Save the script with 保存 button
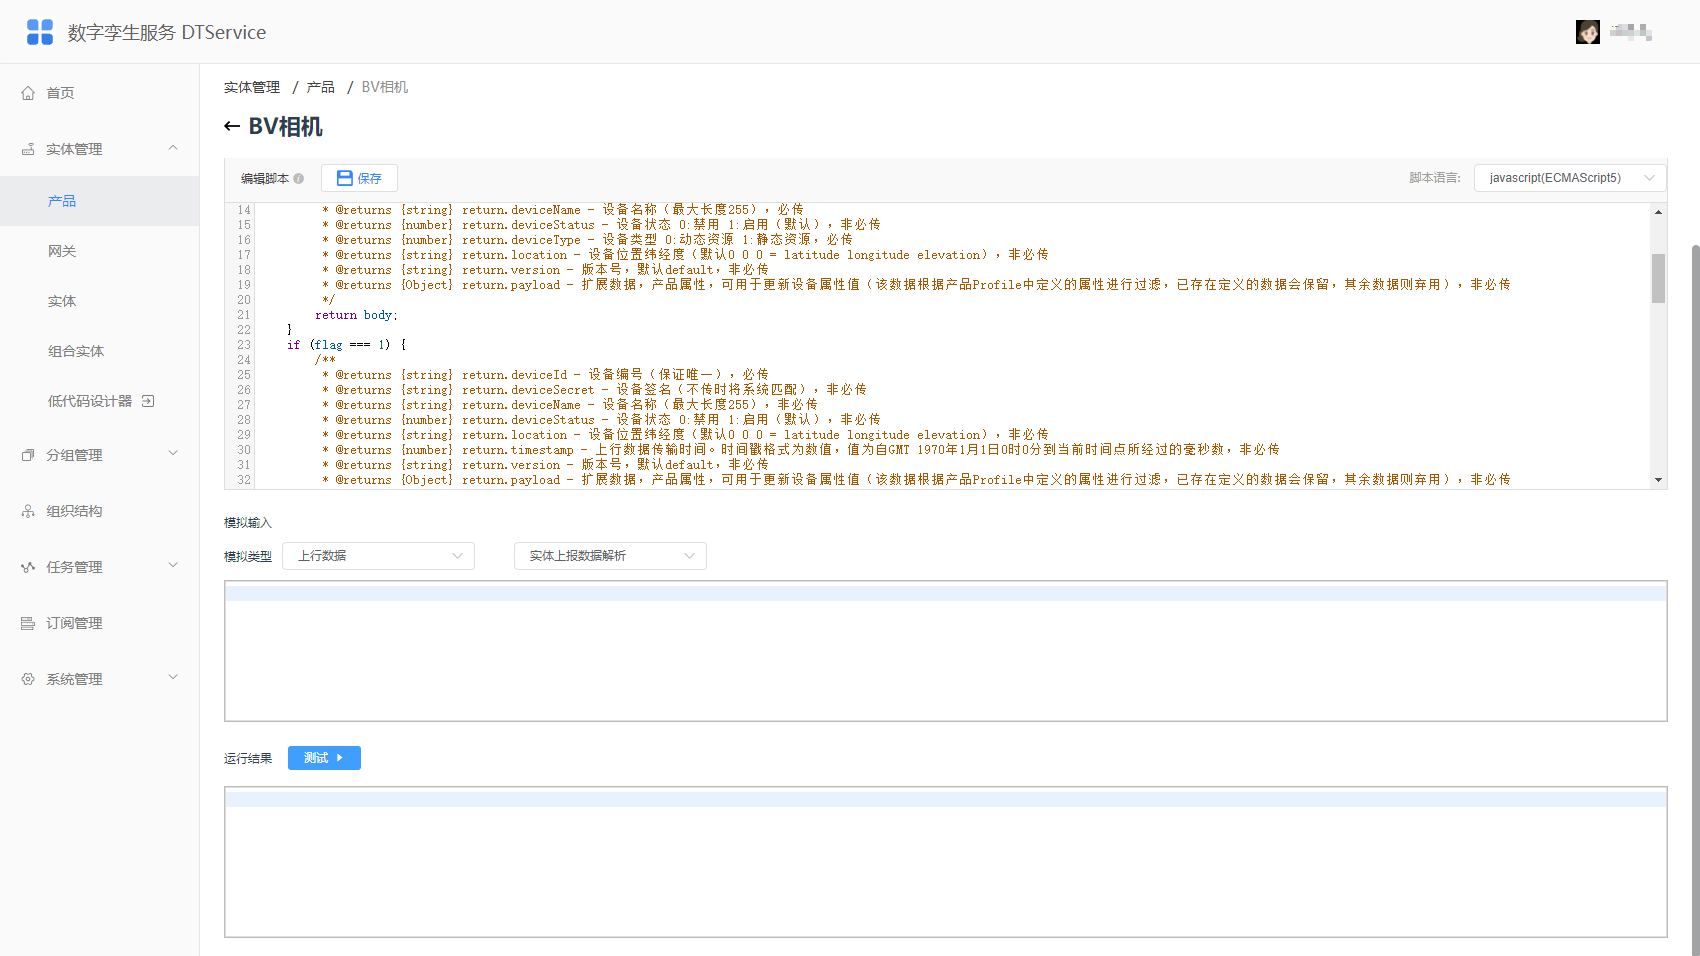This screenshot has height=956, width=1700. point(359,178)
